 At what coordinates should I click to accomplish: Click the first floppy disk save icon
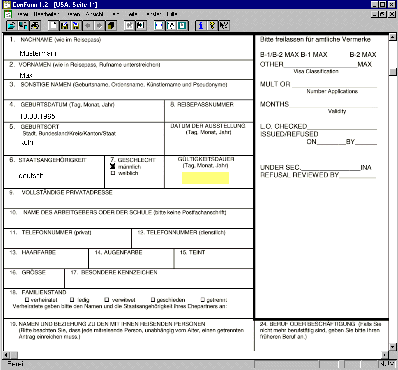[65, 26]
